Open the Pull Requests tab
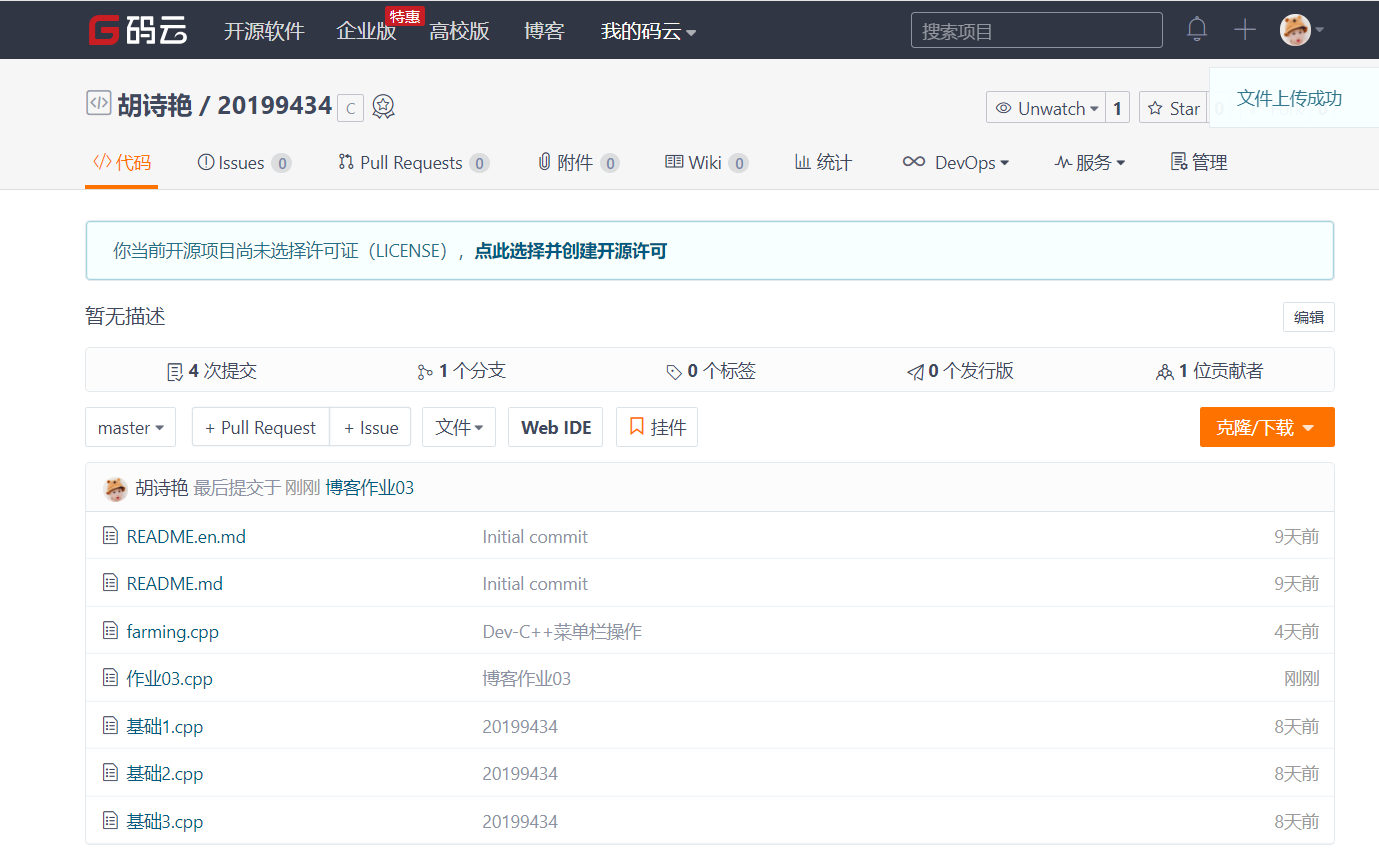Image resolution: width=1379 pixels, height=852 pixels. click(414, 162)
